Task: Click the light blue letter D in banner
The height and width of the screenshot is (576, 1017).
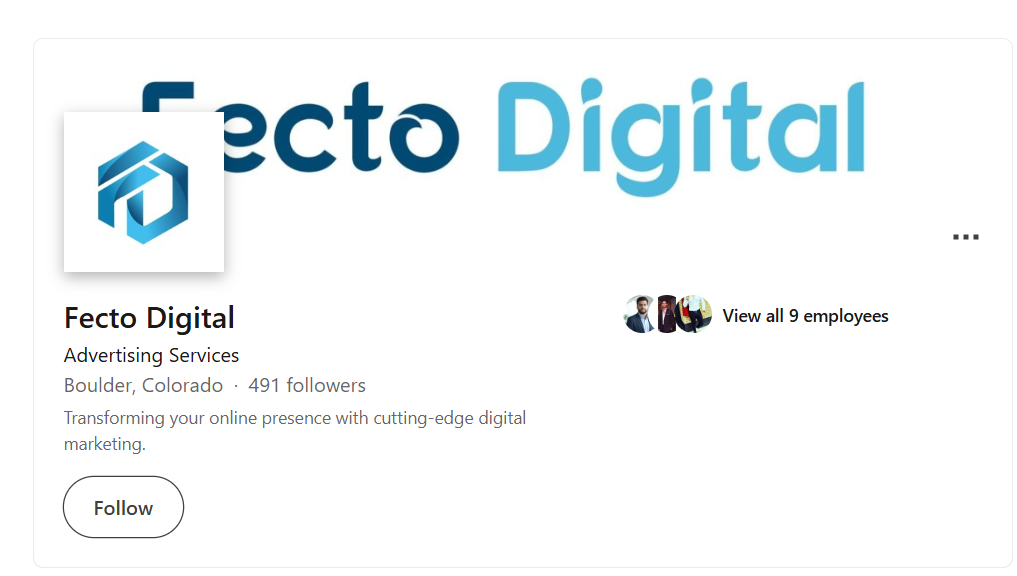Action: (536, 125)
